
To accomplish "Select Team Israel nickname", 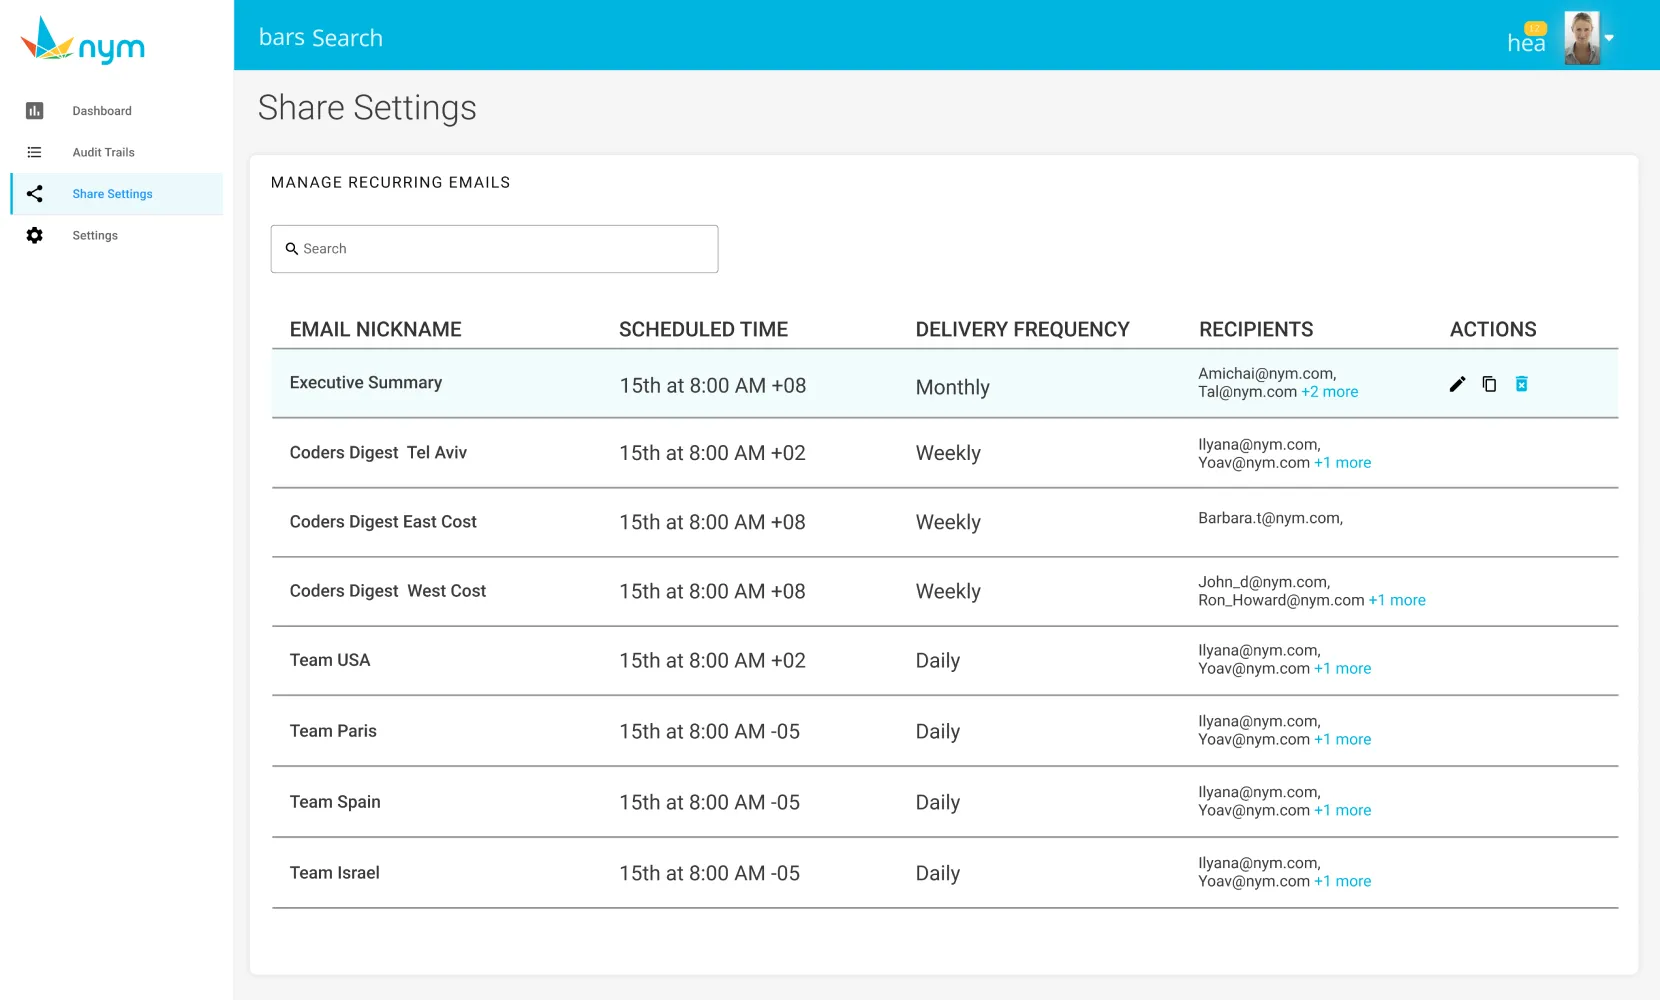I will coord(335,873).
